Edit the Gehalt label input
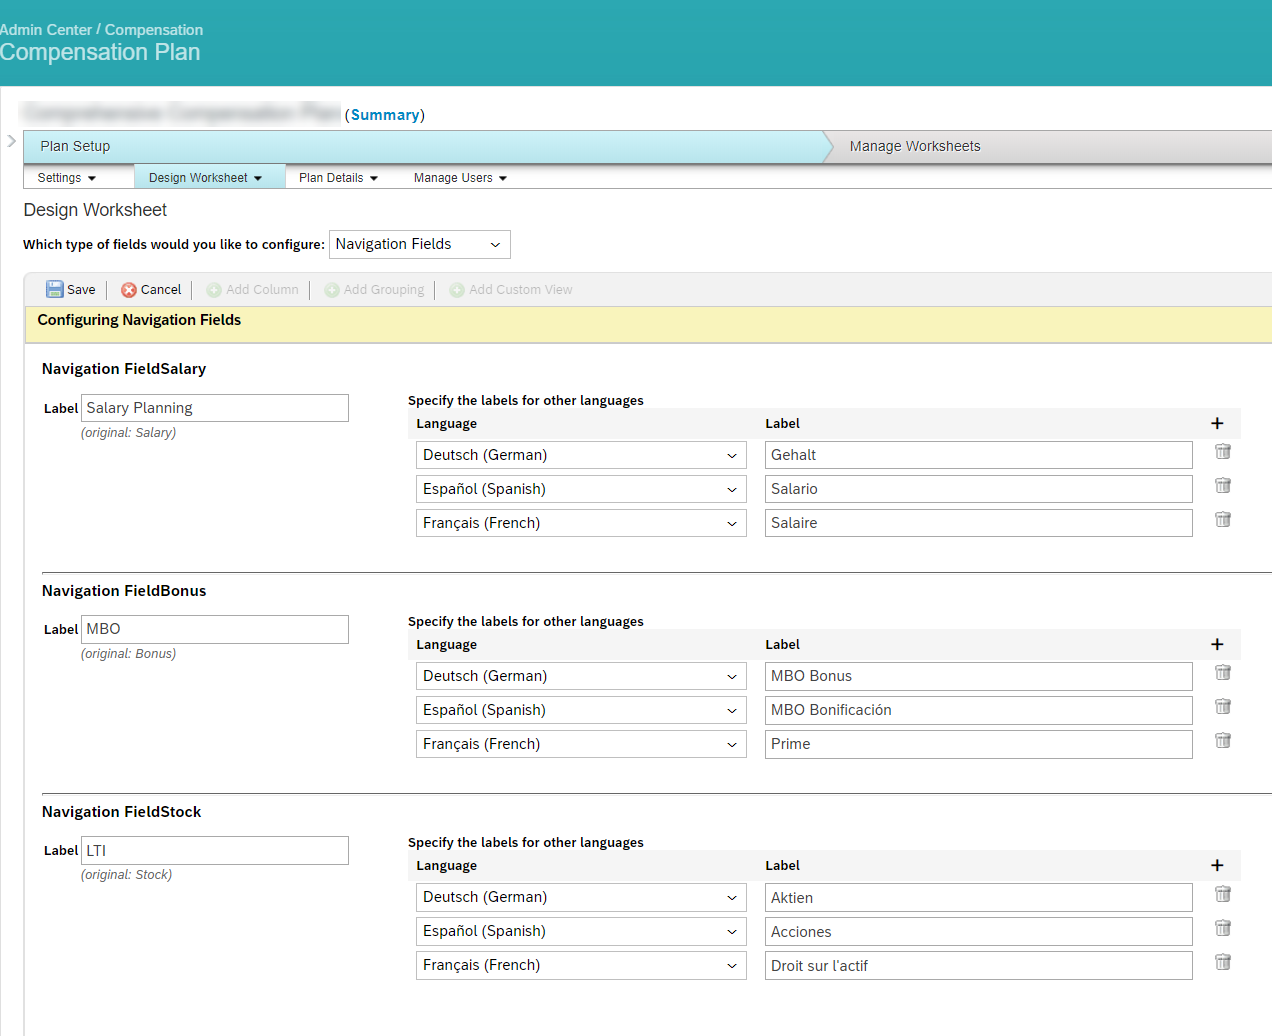This screenshot has height=1036, width=1272. [979, 455]
